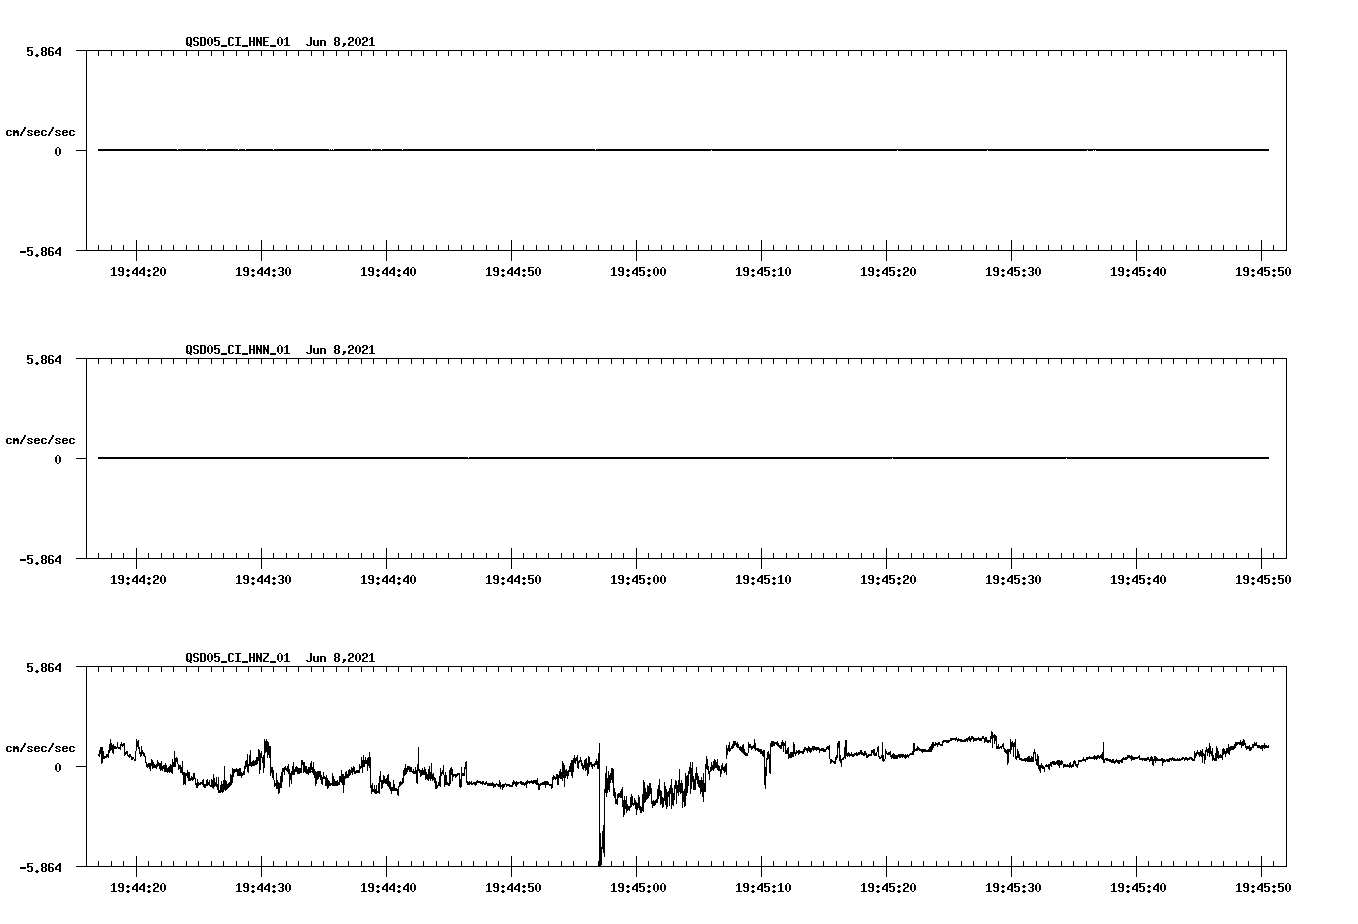1358x924 pixels.
Task: Select the QSD05_CI_HNN_01 chart title
Action: pyautogui.click(x=237, y=350)
